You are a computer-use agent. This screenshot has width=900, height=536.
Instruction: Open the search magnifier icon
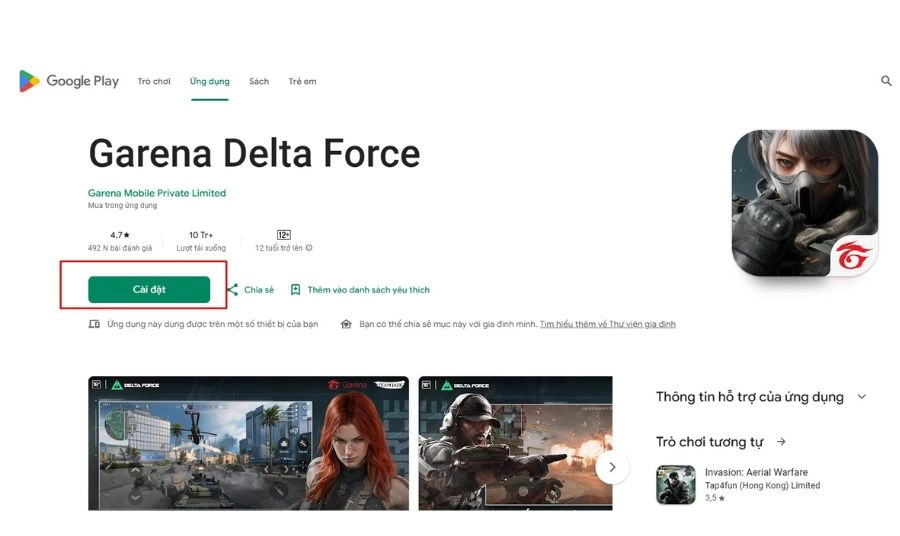coord(886,81)
